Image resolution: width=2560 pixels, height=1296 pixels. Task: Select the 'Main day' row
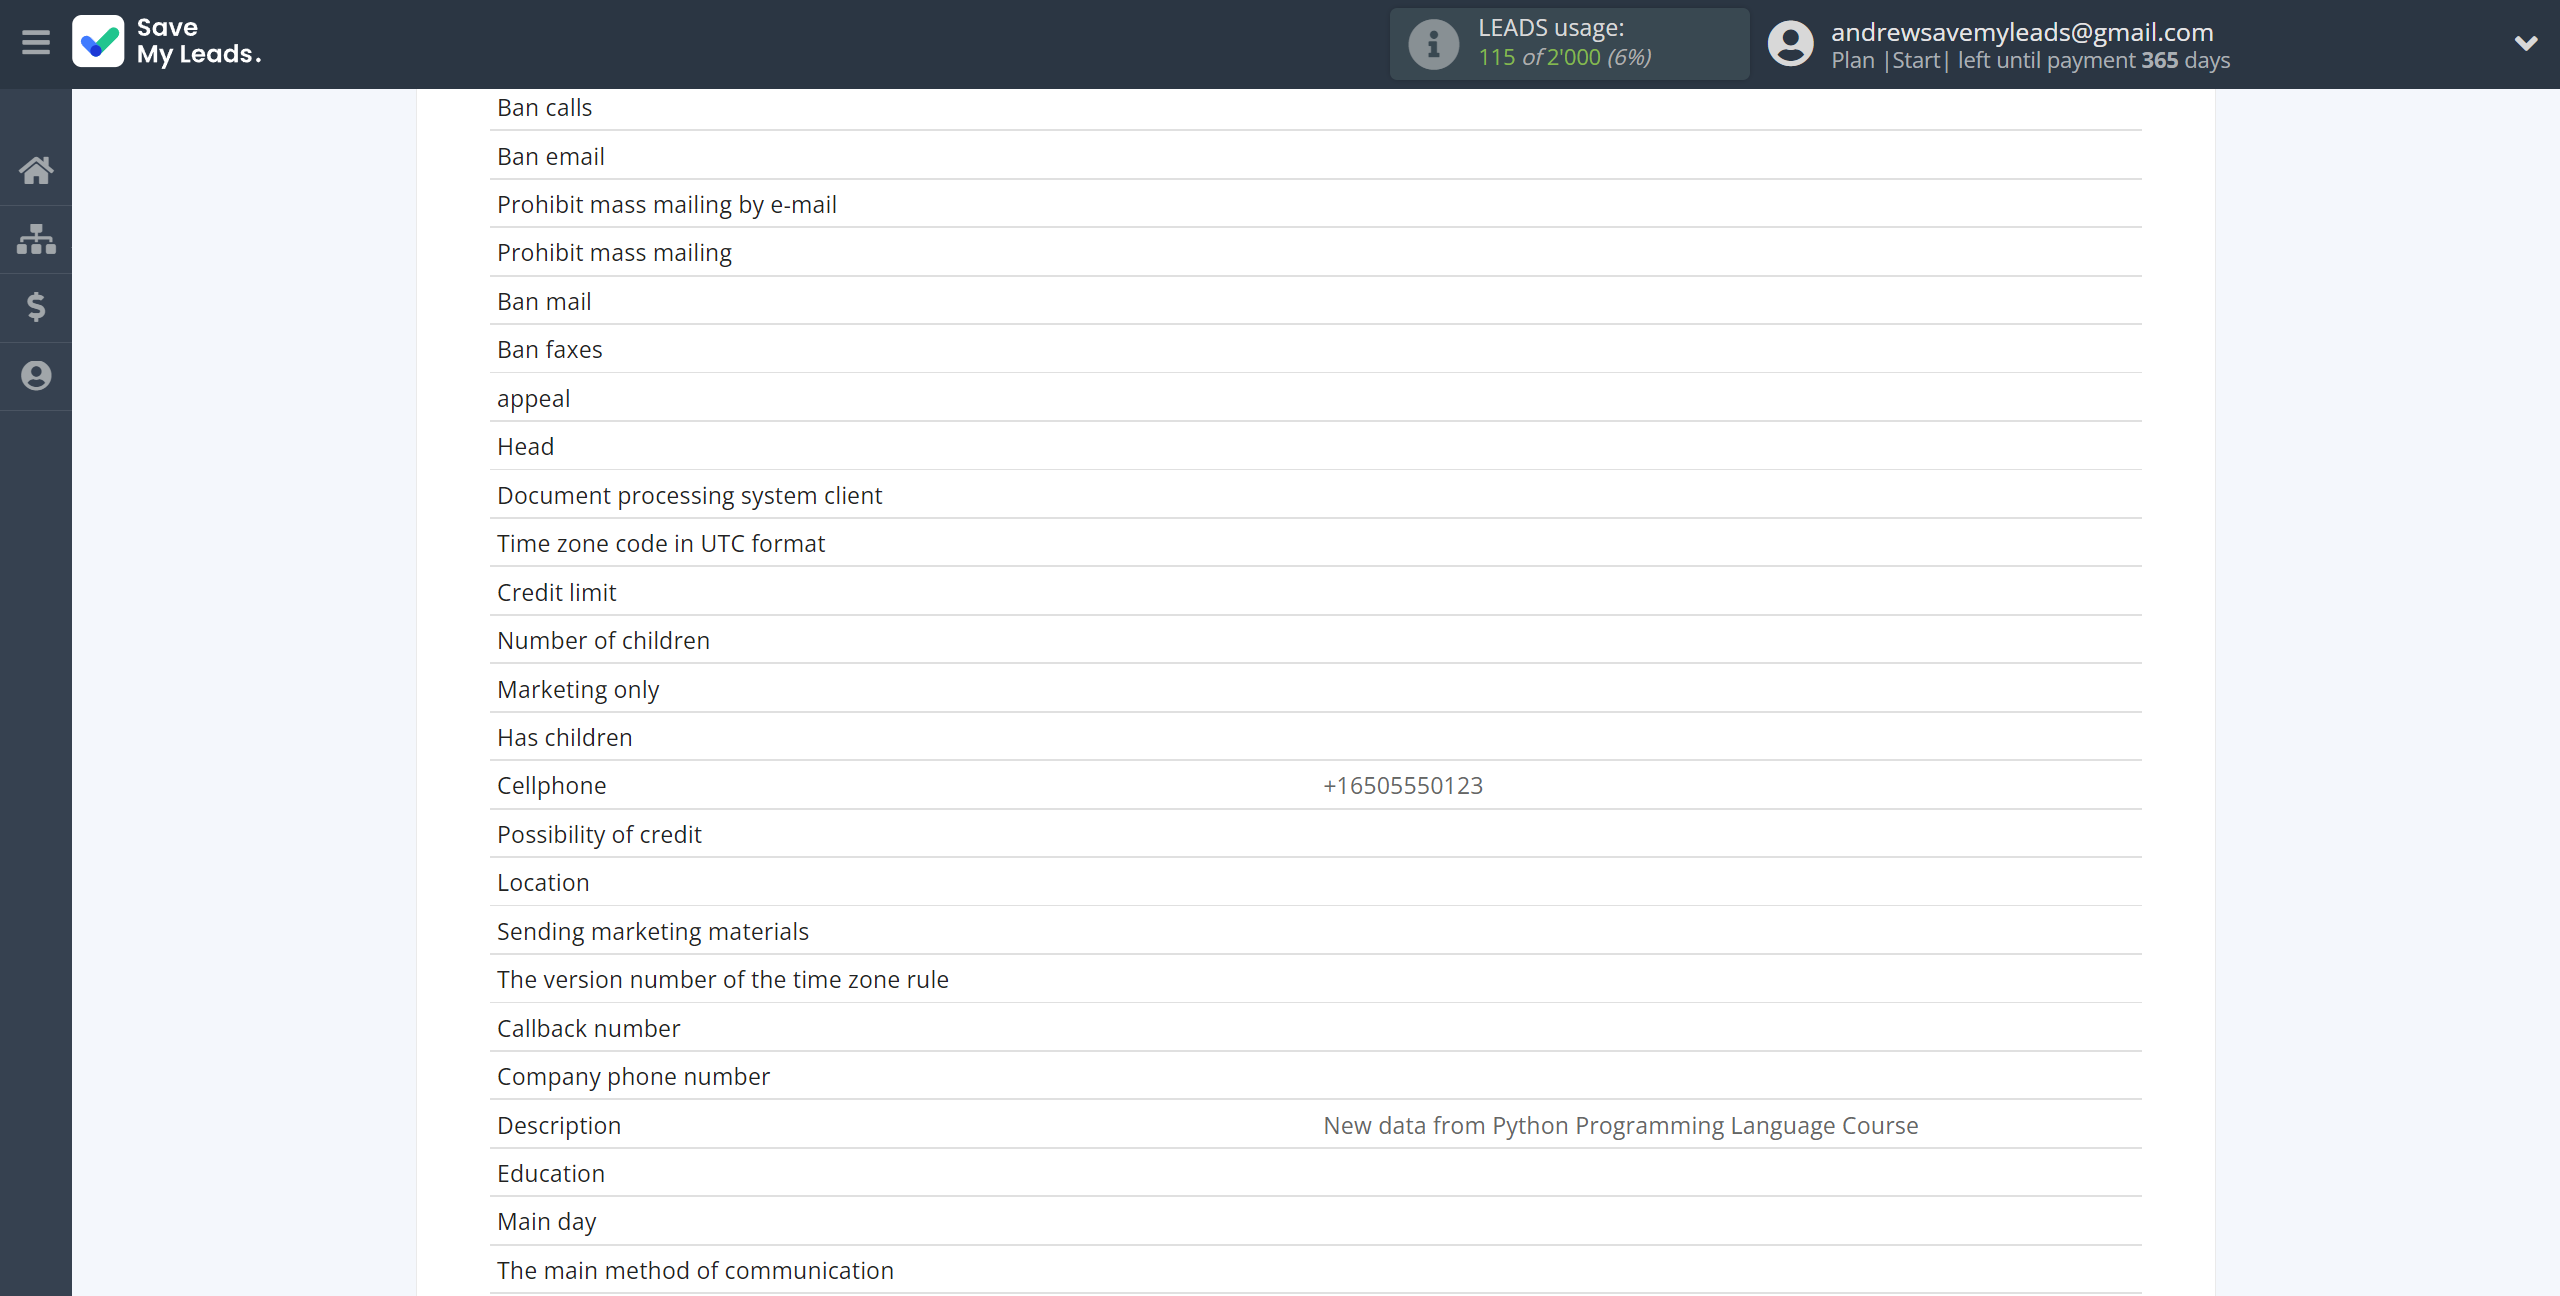point(1315,1221)
